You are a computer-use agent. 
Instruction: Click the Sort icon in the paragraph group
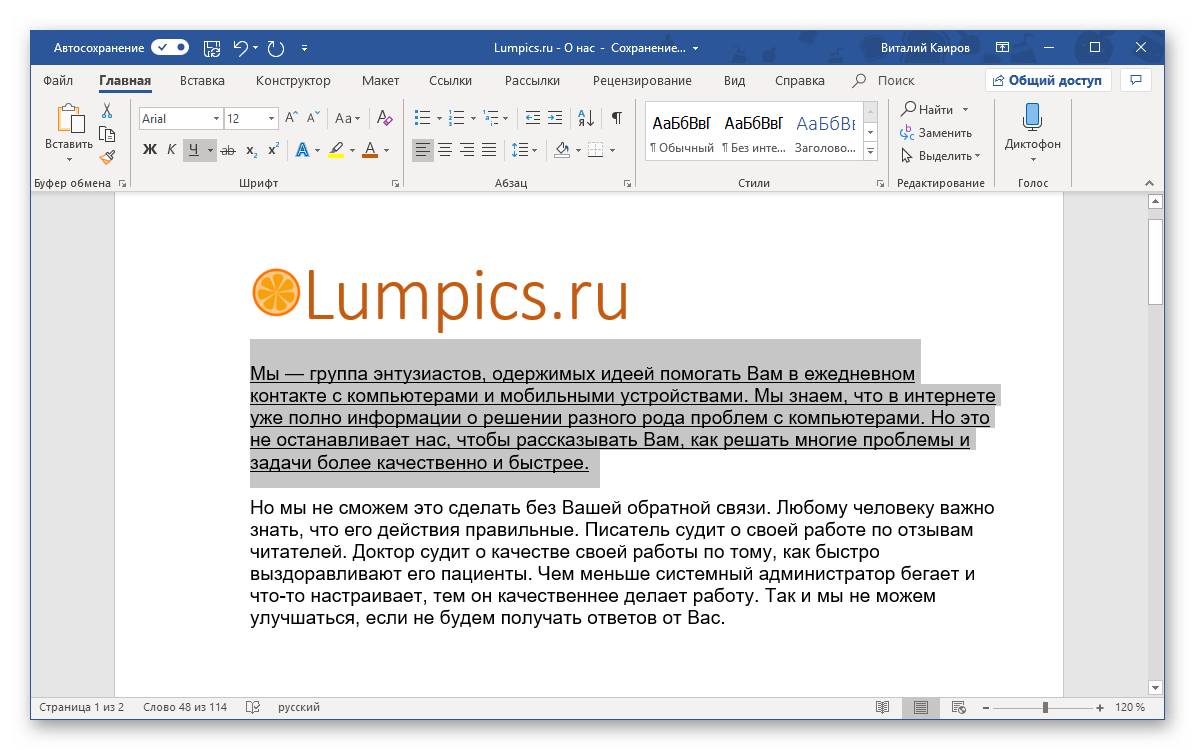pyautogui.click(x=587, y=118)
